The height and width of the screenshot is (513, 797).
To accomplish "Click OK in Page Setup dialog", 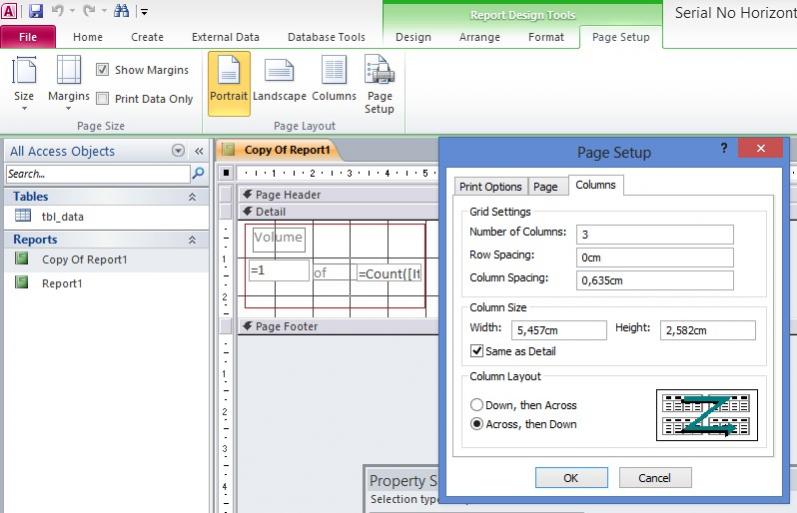I will (x=571, y=478).
